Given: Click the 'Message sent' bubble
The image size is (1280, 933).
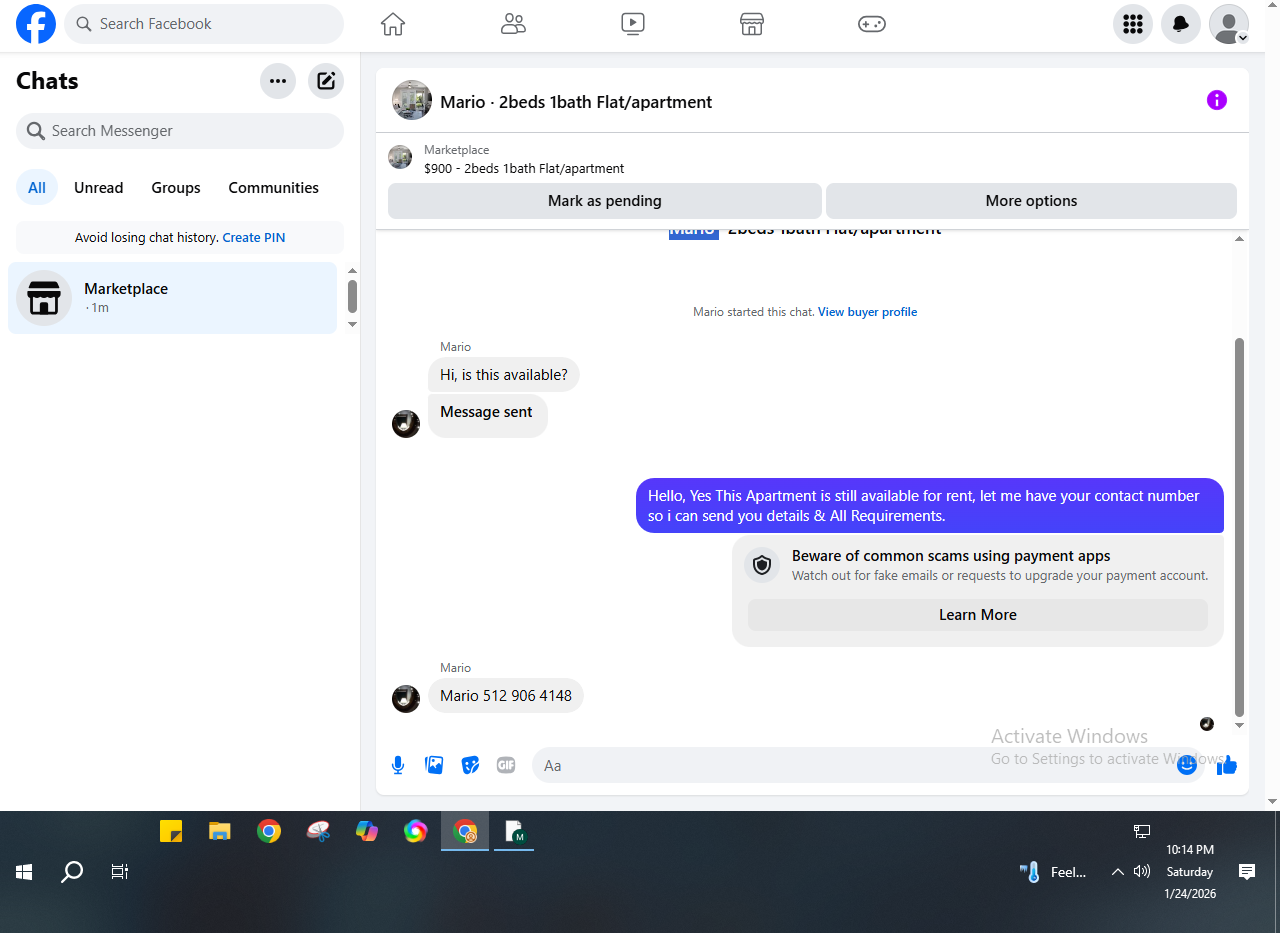Looking at the screenshot, I should [487, 415].
